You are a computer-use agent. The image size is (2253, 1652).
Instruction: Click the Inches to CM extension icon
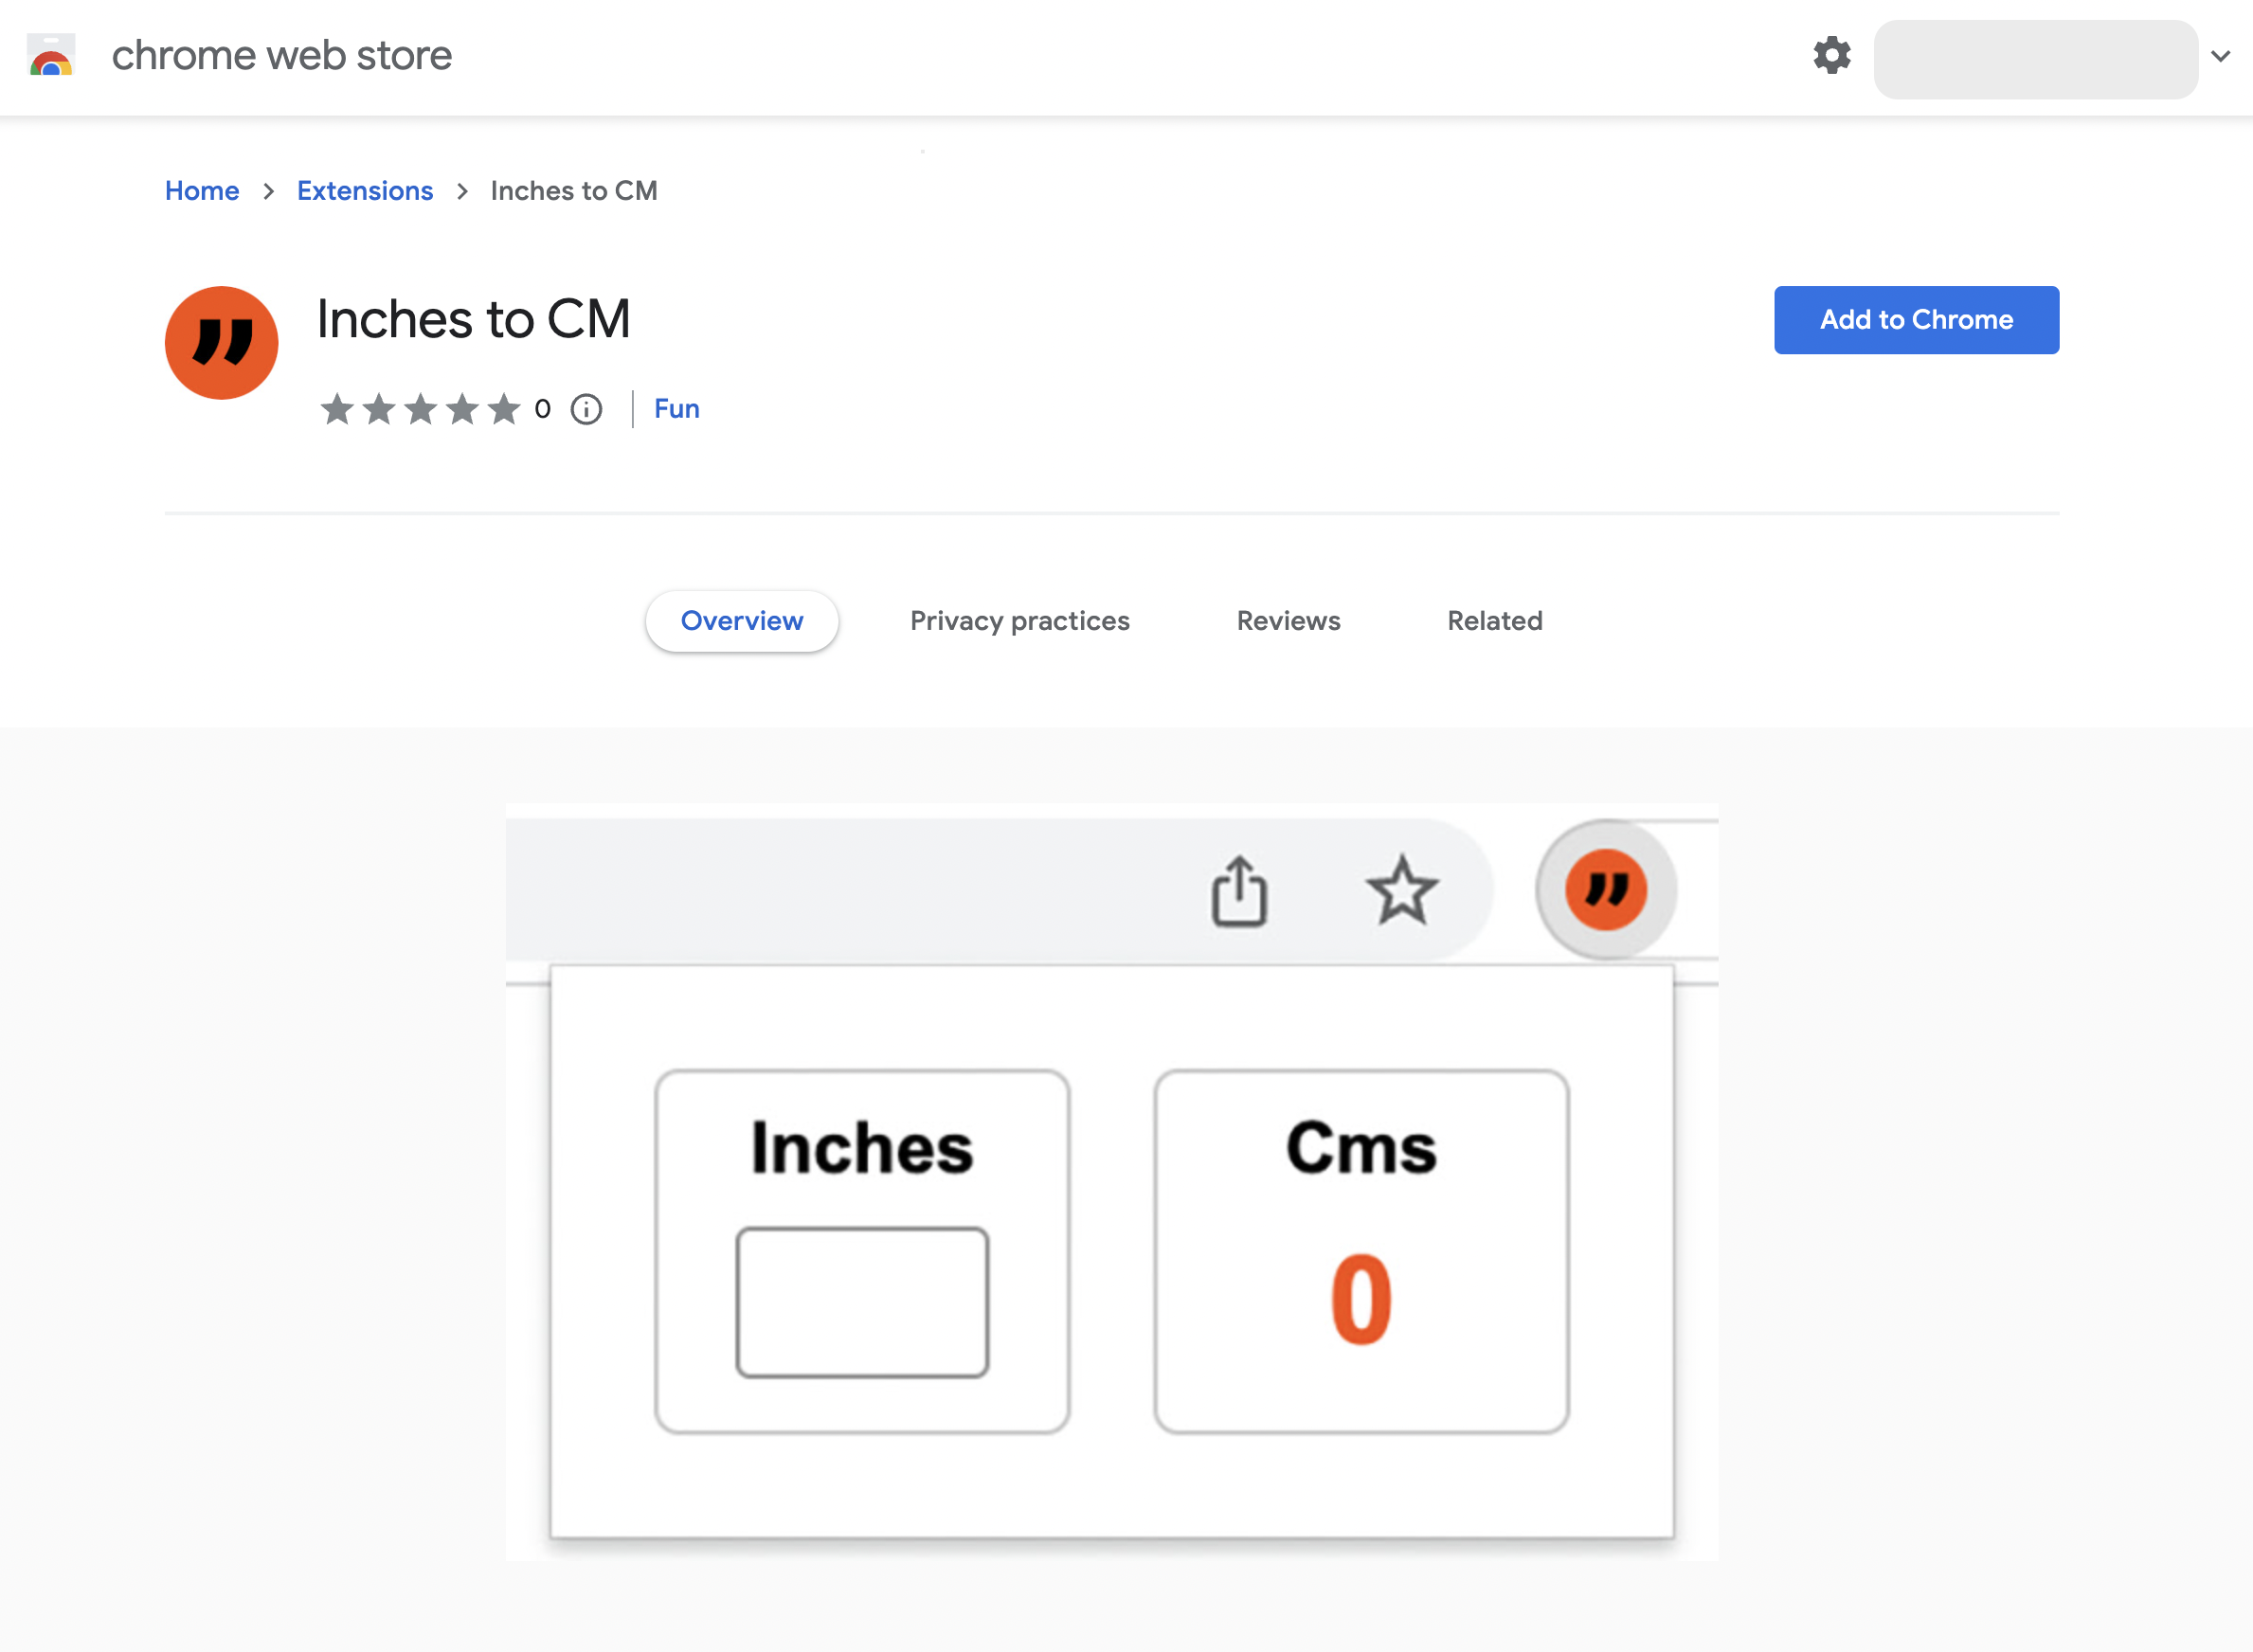coord(221,342)
